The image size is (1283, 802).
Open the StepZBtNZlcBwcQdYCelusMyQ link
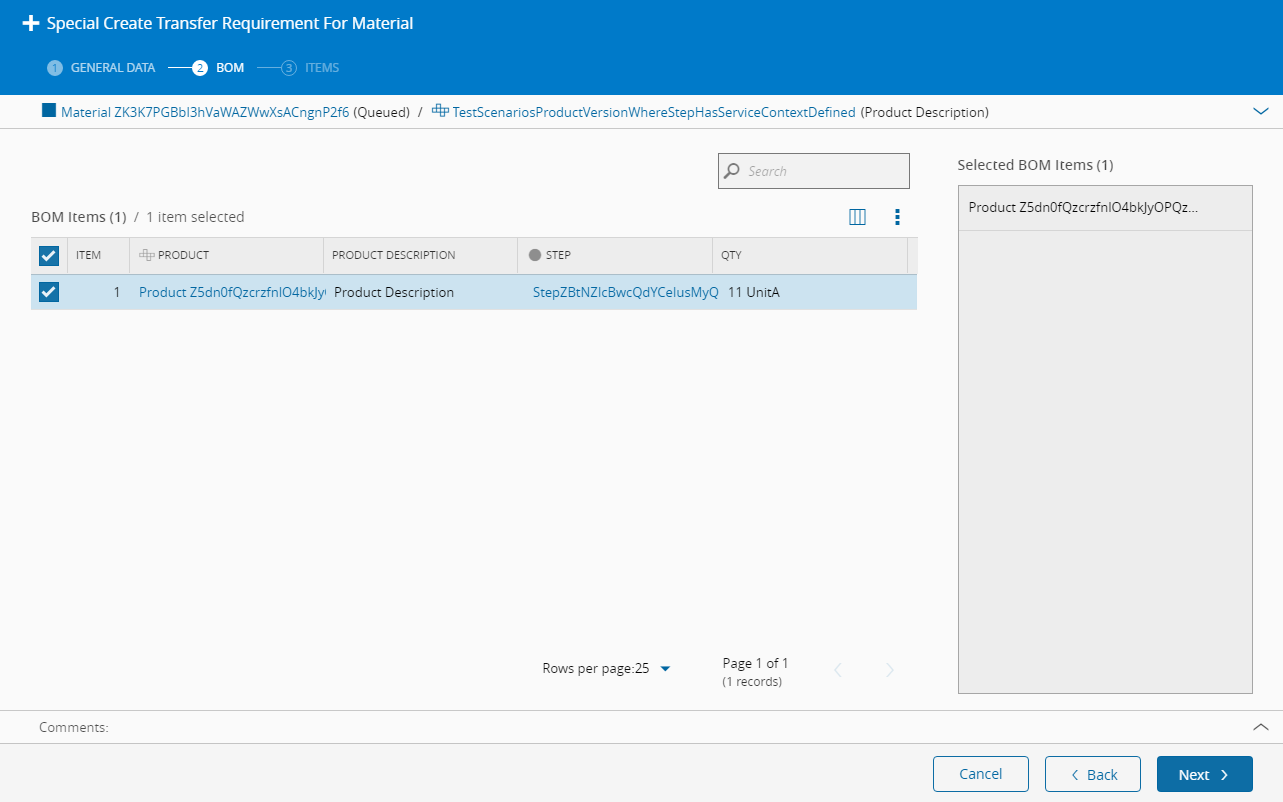pos(625,293)
